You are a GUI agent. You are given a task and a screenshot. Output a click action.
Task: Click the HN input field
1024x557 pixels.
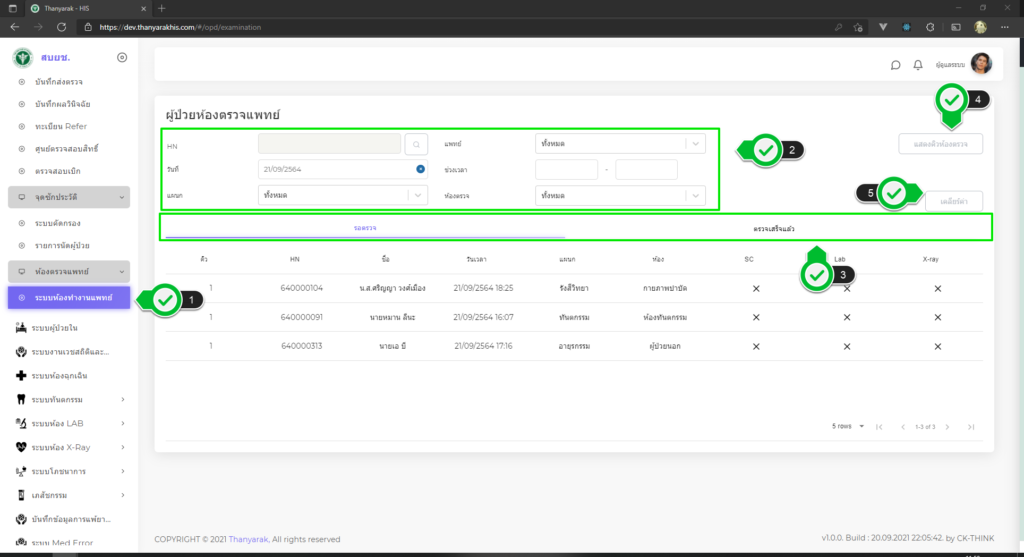tap(330, 144)
